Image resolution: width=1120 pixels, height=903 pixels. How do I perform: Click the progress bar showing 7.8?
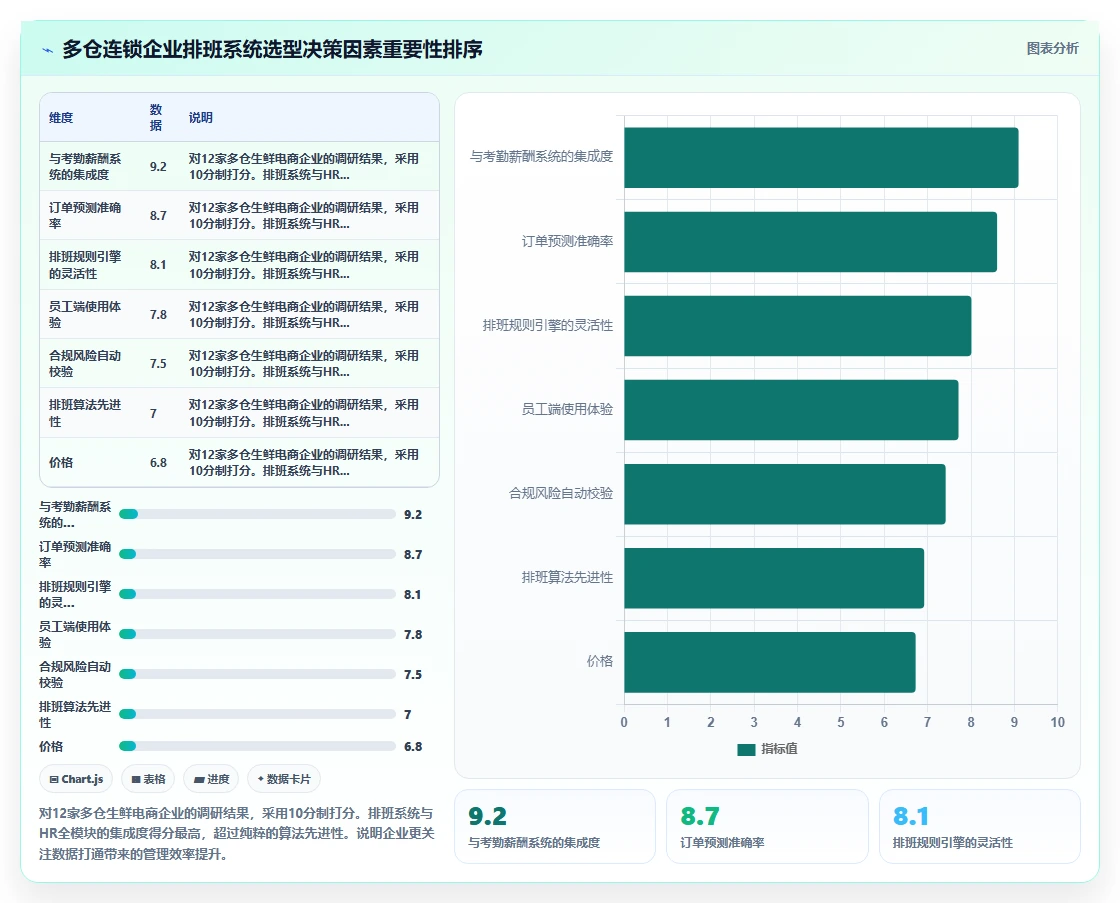[x=257, y=634]
